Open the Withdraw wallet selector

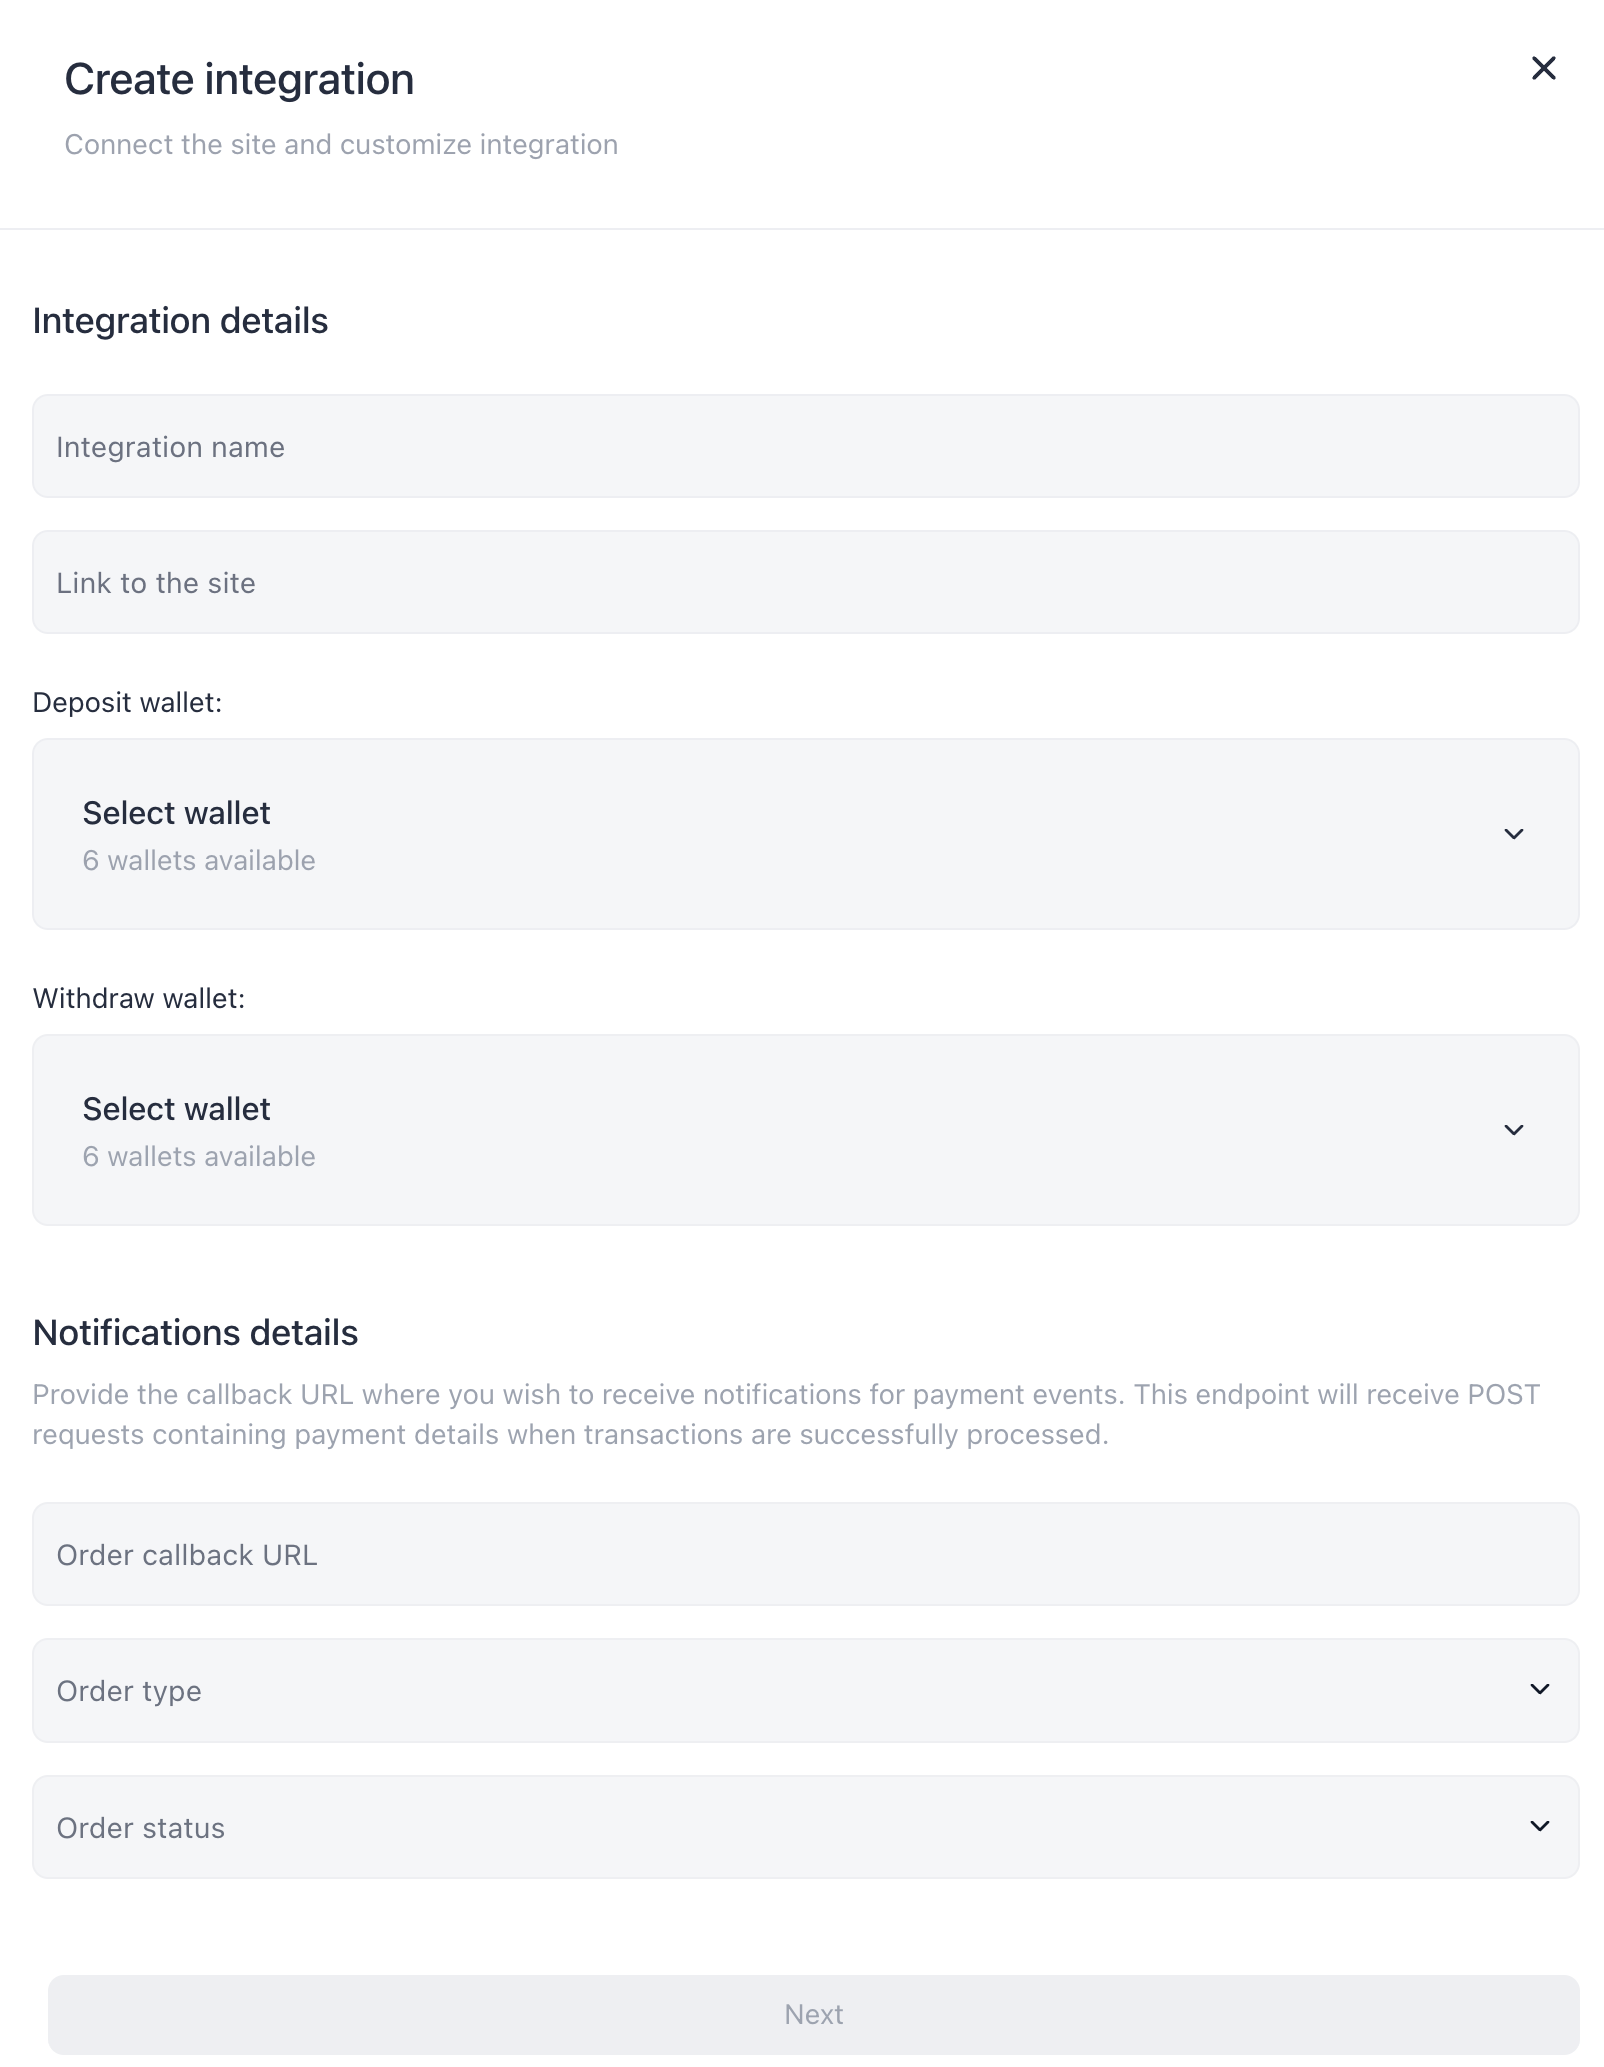pyautogui.click(x=805, y=1130)
